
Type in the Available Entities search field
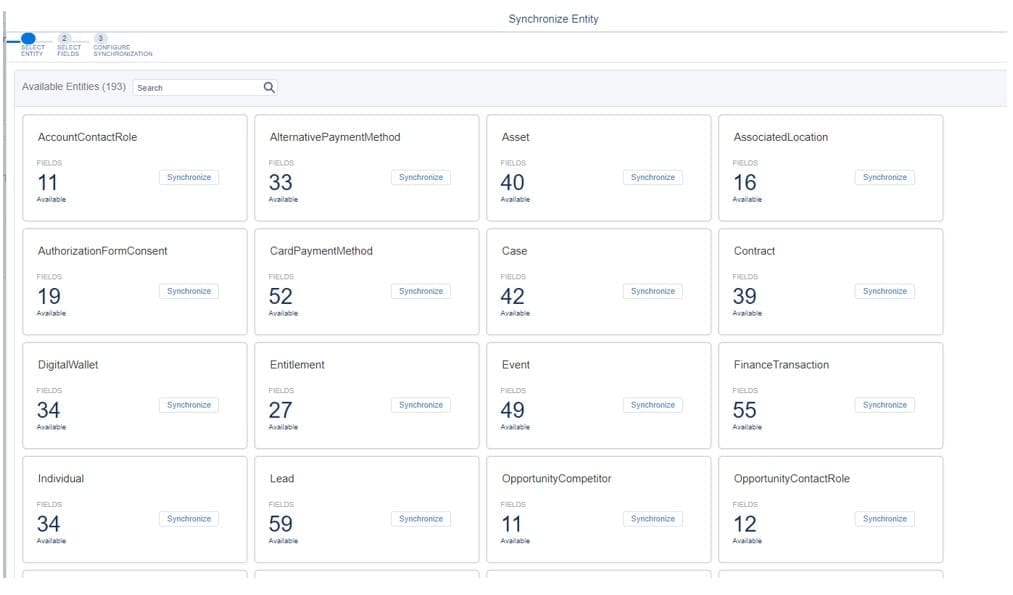click(197, 88)
